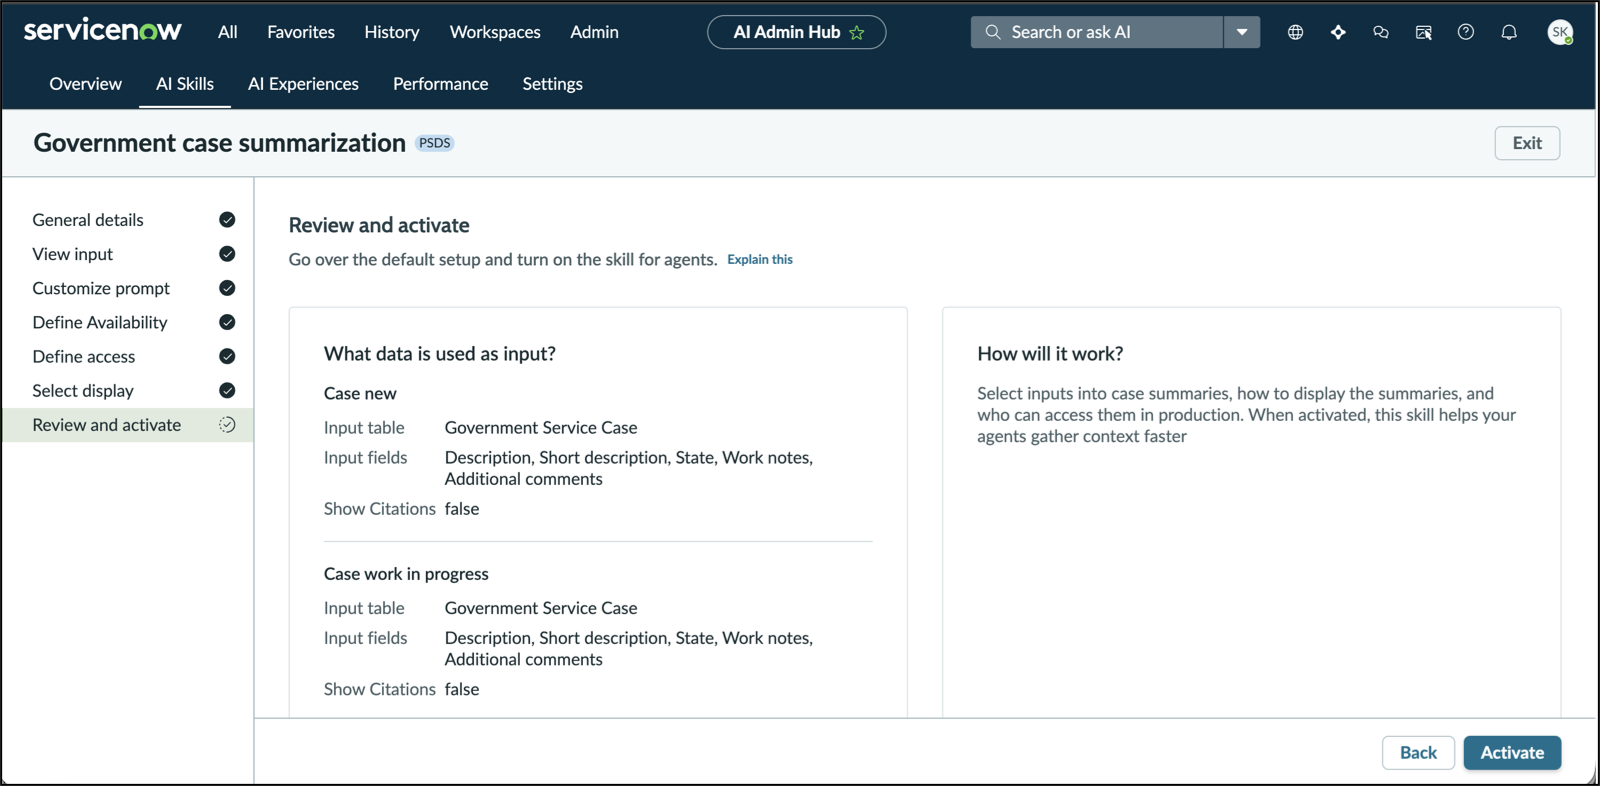Open the notifications bell

1509,32
